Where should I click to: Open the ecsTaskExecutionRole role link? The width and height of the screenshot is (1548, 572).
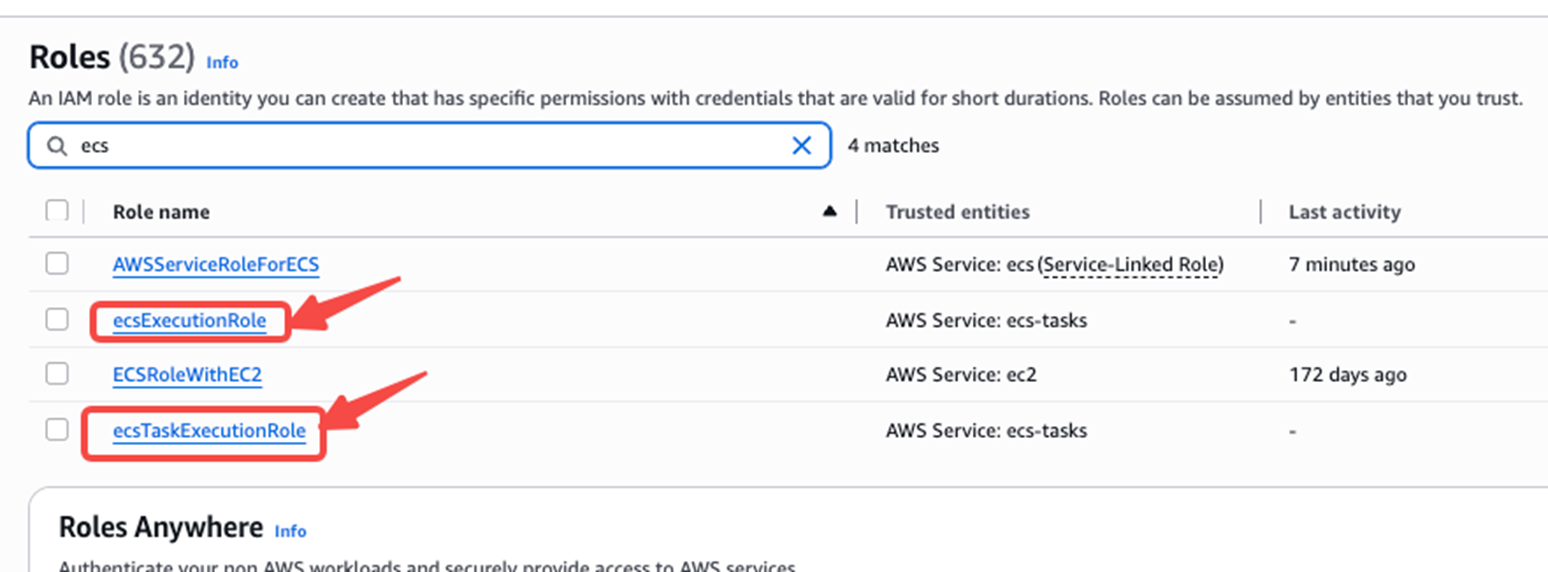click(209, 431)
